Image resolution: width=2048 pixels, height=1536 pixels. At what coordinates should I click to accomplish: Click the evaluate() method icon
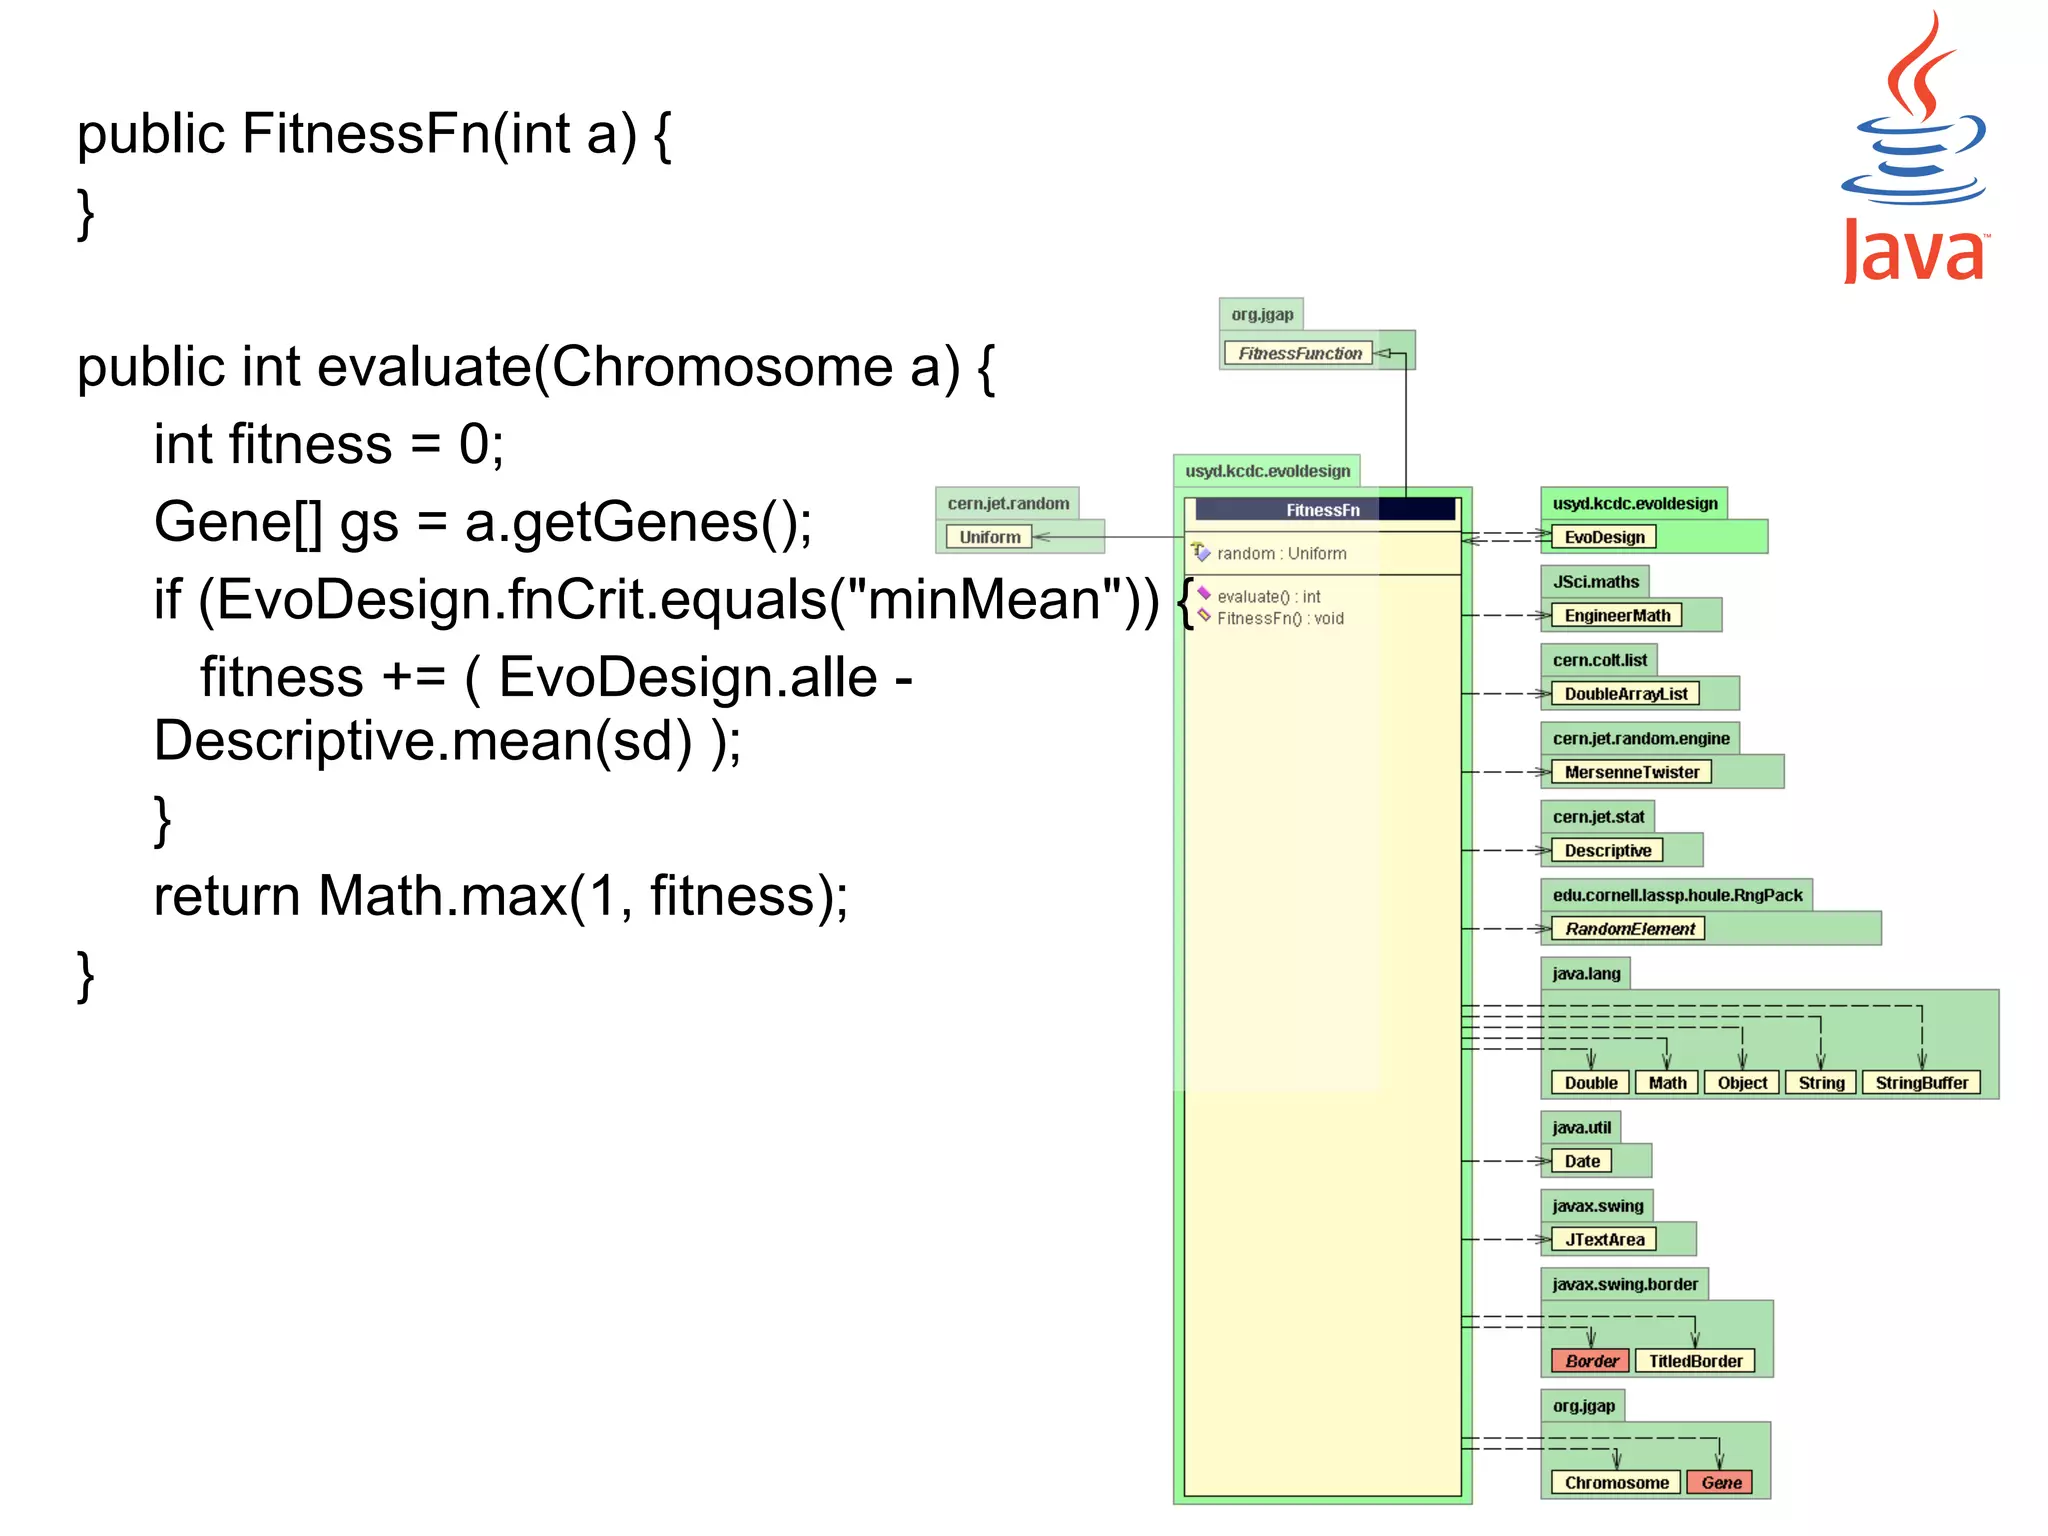pos(1204,593)
